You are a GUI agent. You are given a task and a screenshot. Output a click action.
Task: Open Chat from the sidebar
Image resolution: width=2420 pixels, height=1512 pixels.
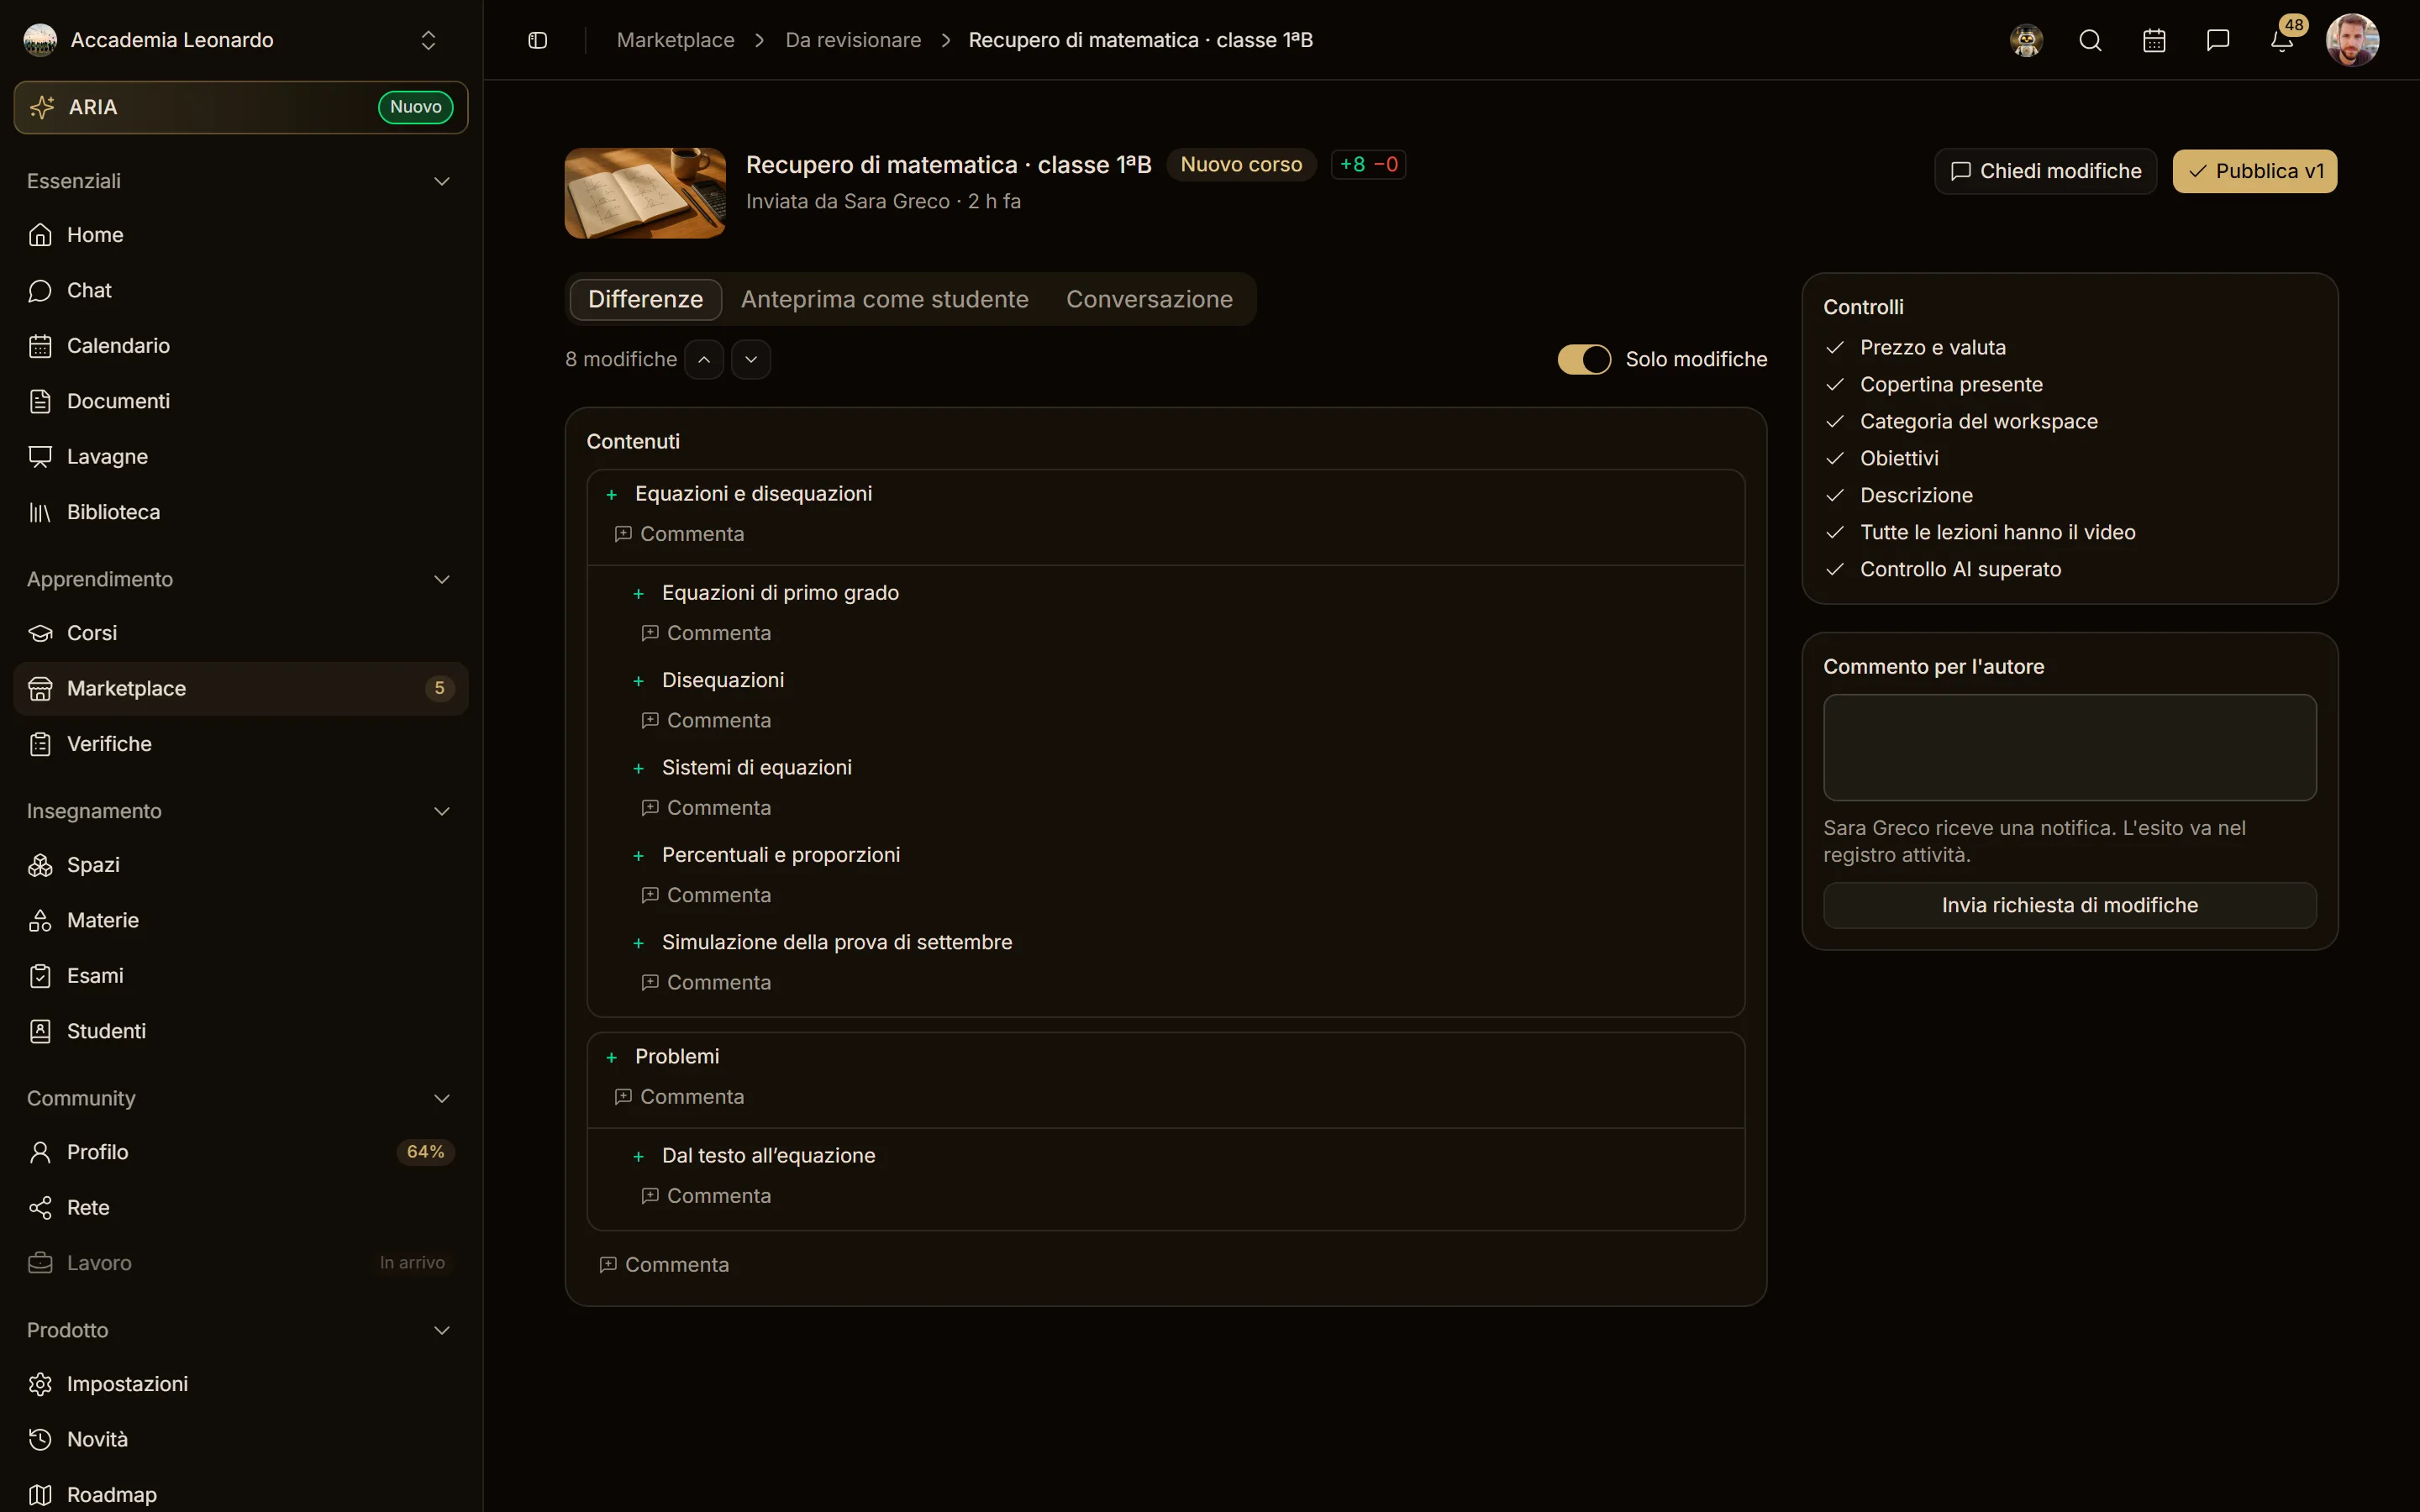pos(241,290)
